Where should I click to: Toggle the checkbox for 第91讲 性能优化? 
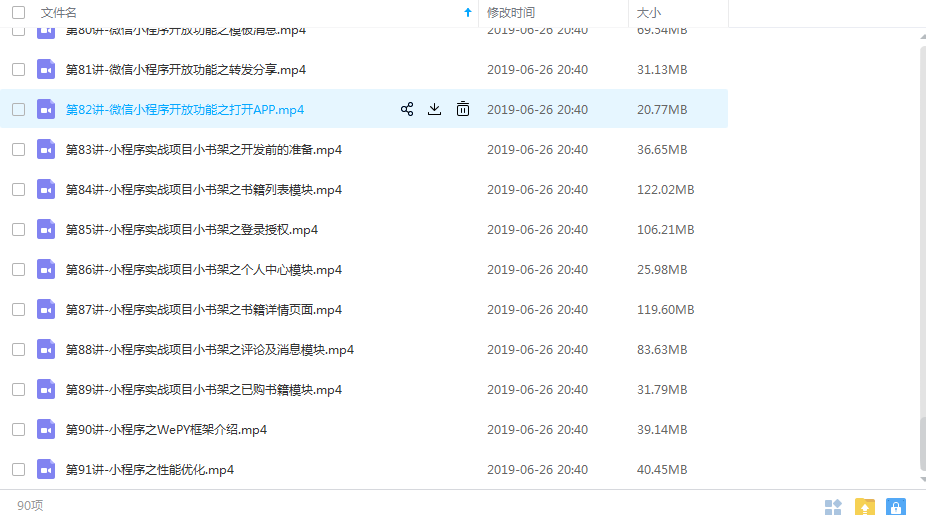click(x=18, y=469)
